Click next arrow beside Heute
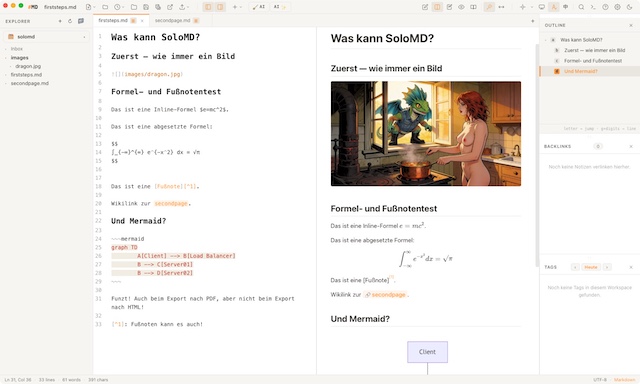The width and height of the screenshot is (640, 384). click(x=607, y=267)
